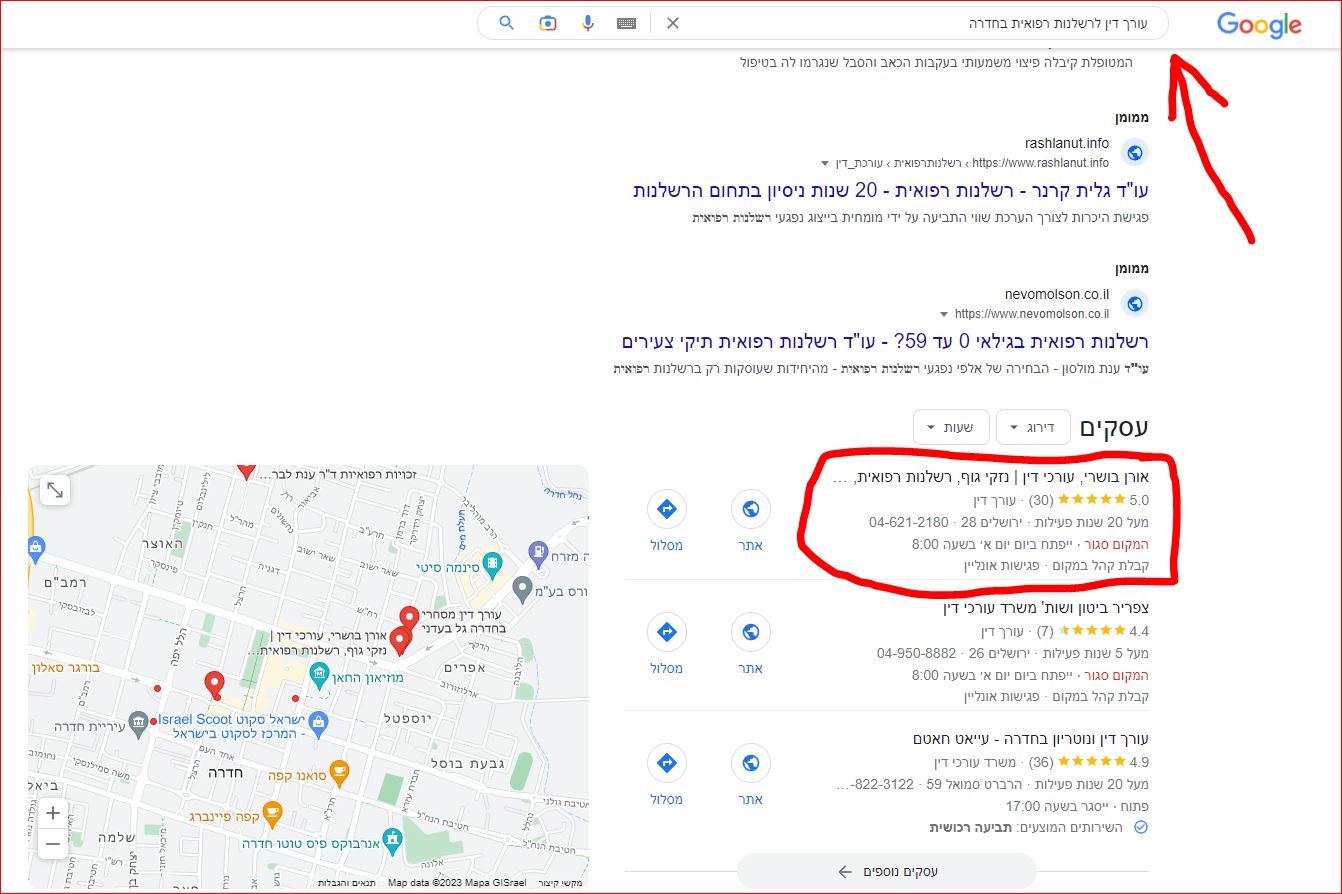Screen dimensions: 1342x894
Task: Expand the map to full view
Action: [x=54, y=490]
